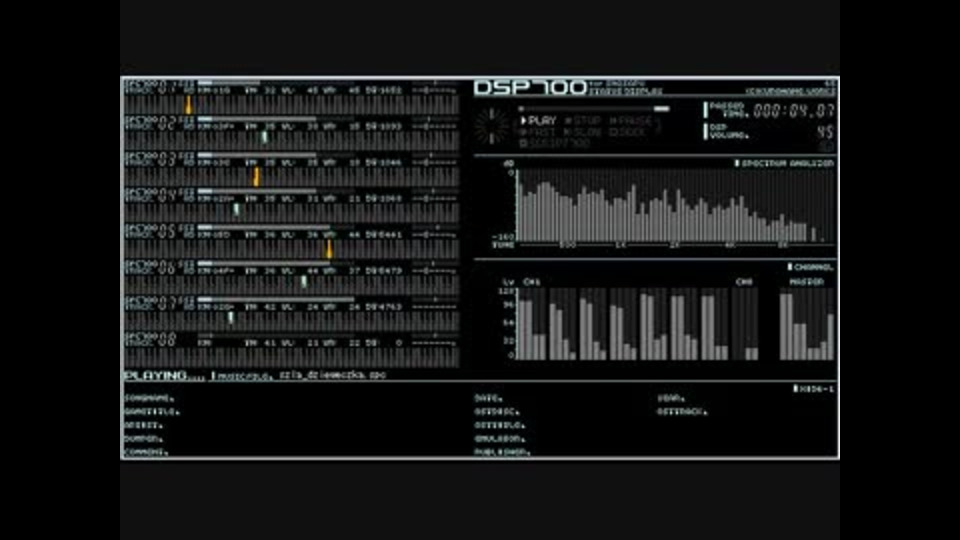Click the MASTER level meter bars

tap(807, 324)
